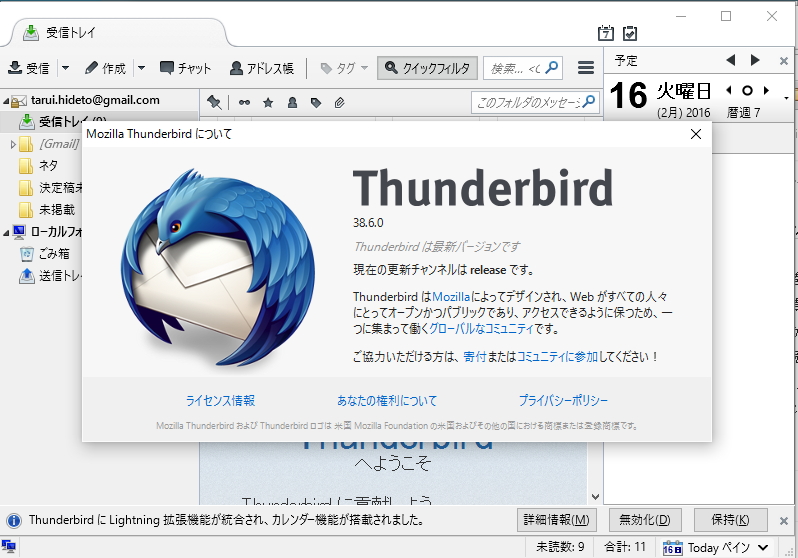Open the 作成 dropdown arrow
Viewport: 798px width, 558px height.
141,68
